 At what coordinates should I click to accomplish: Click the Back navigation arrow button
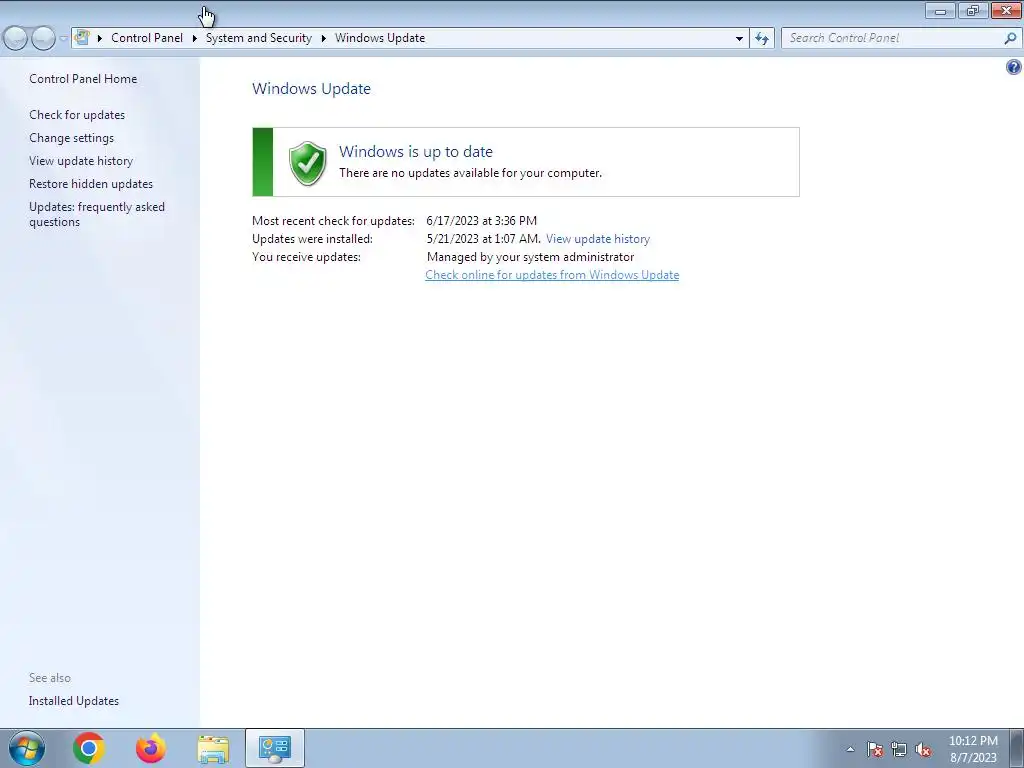(x=16, y=38)
